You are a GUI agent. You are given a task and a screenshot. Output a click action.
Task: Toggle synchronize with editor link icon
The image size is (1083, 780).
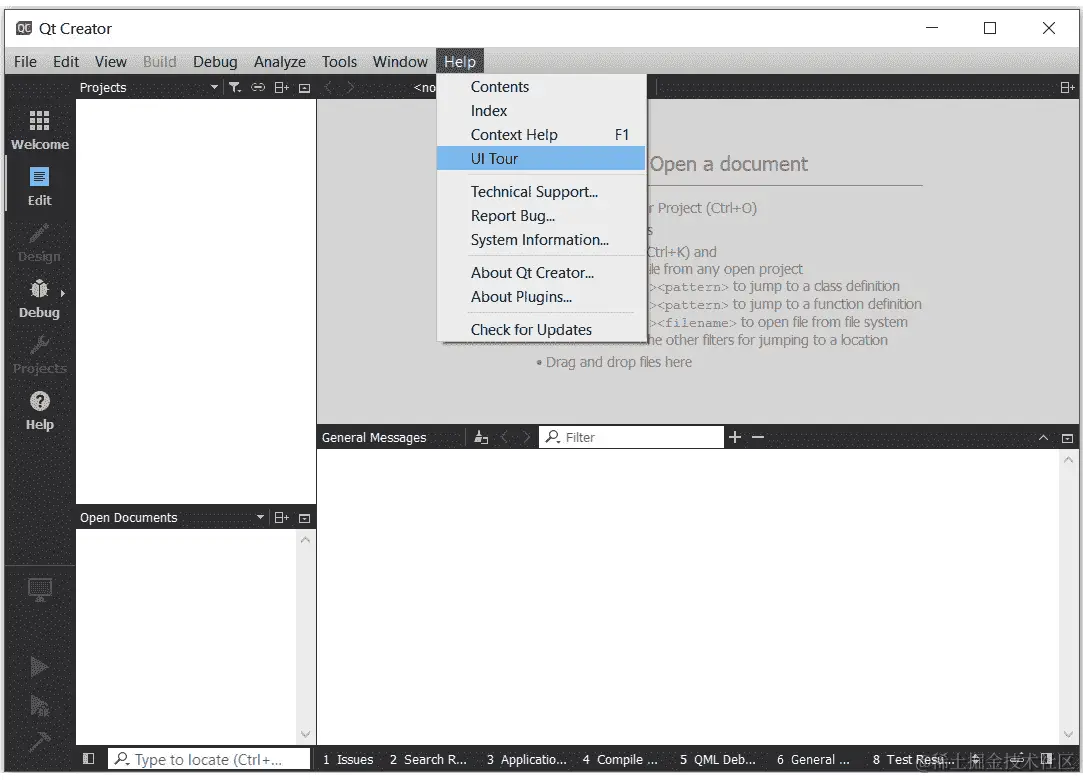(x=258, y=87)
